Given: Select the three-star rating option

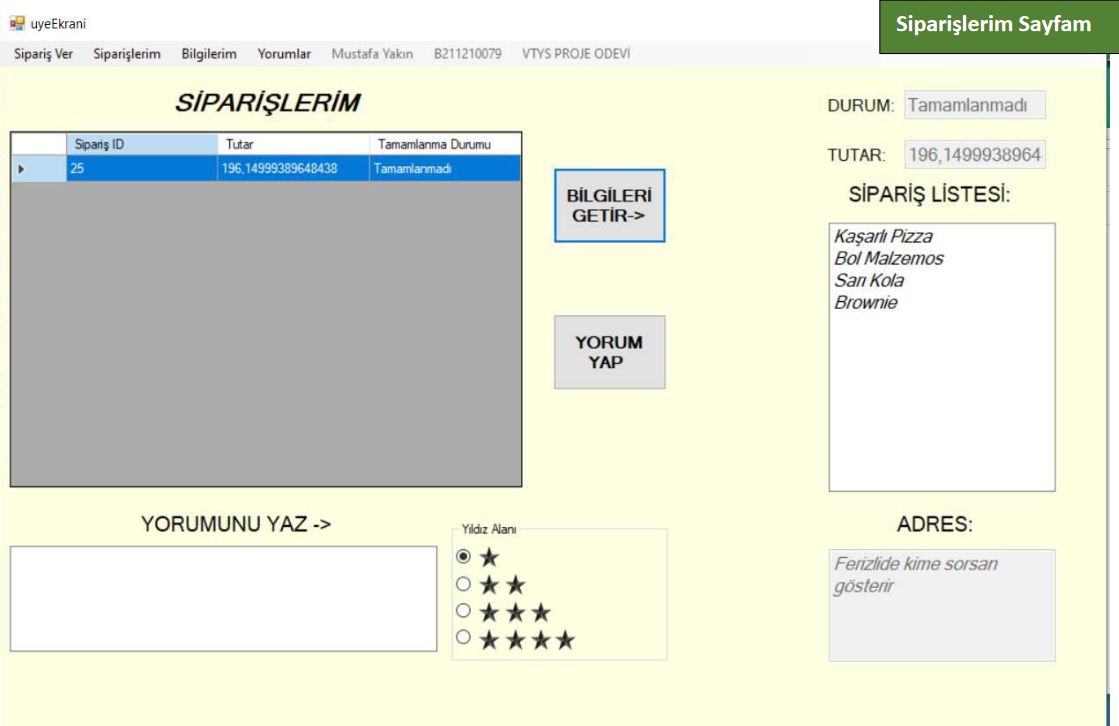Looking at the screenshot, I should 463,611.
